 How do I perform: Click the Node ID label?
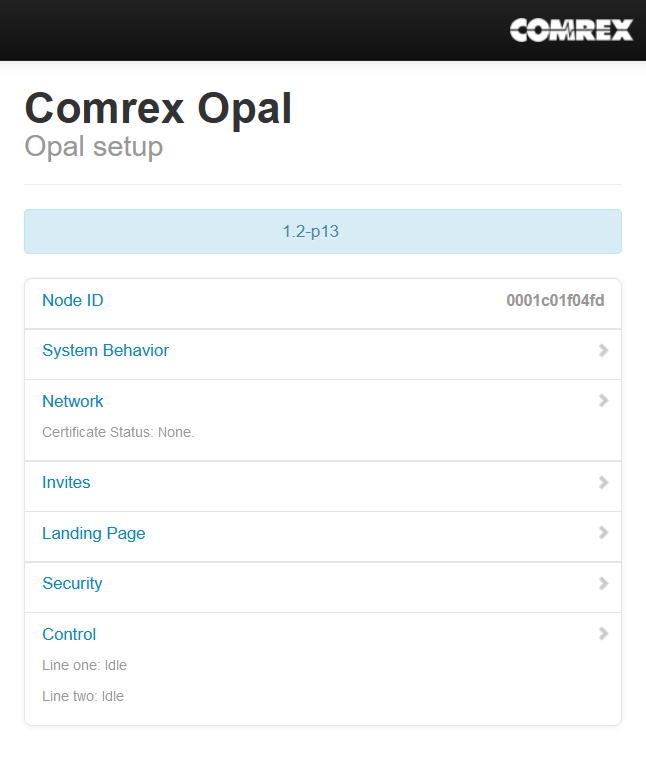(73, 300)
